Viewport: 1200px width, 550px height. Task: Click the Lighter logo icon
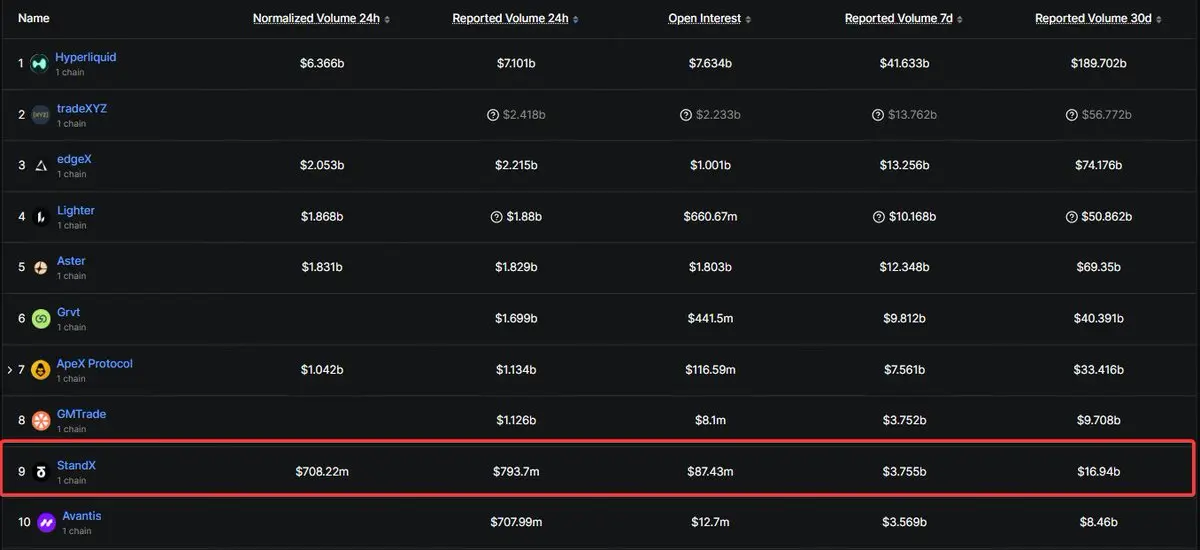coord(40,216)
